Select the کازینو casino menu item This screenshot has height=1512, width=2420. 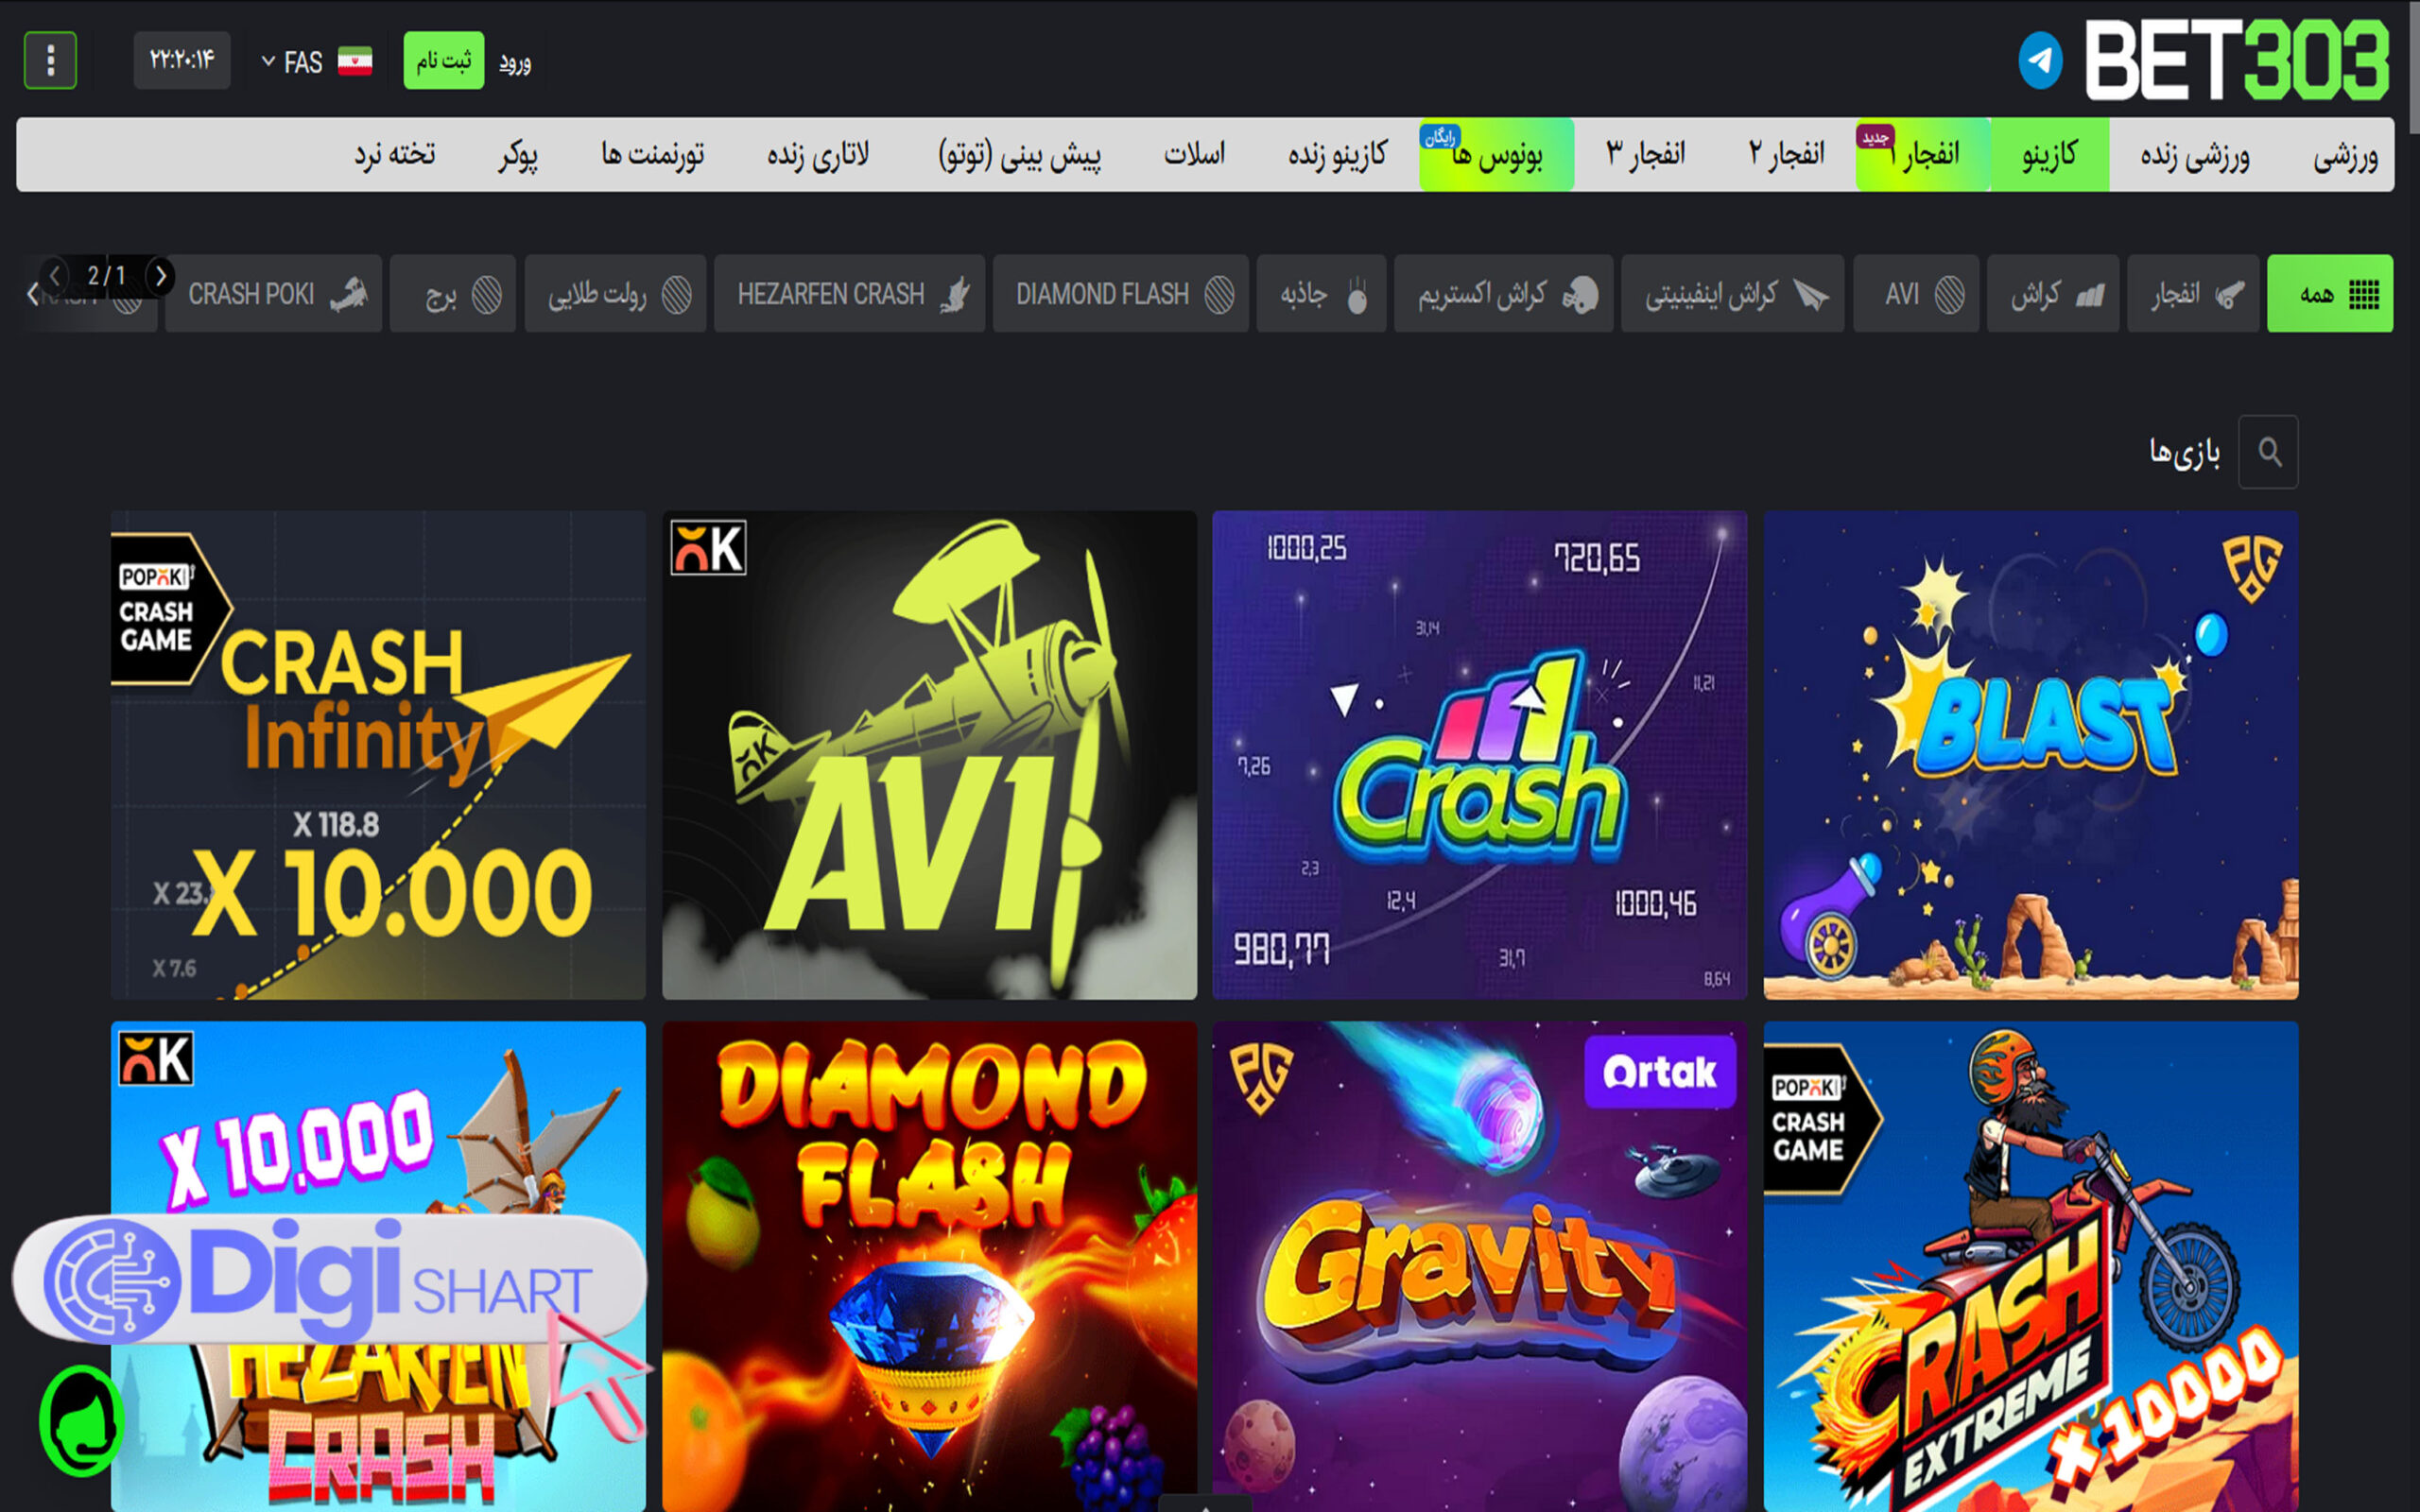click(x=2050, y=155)
